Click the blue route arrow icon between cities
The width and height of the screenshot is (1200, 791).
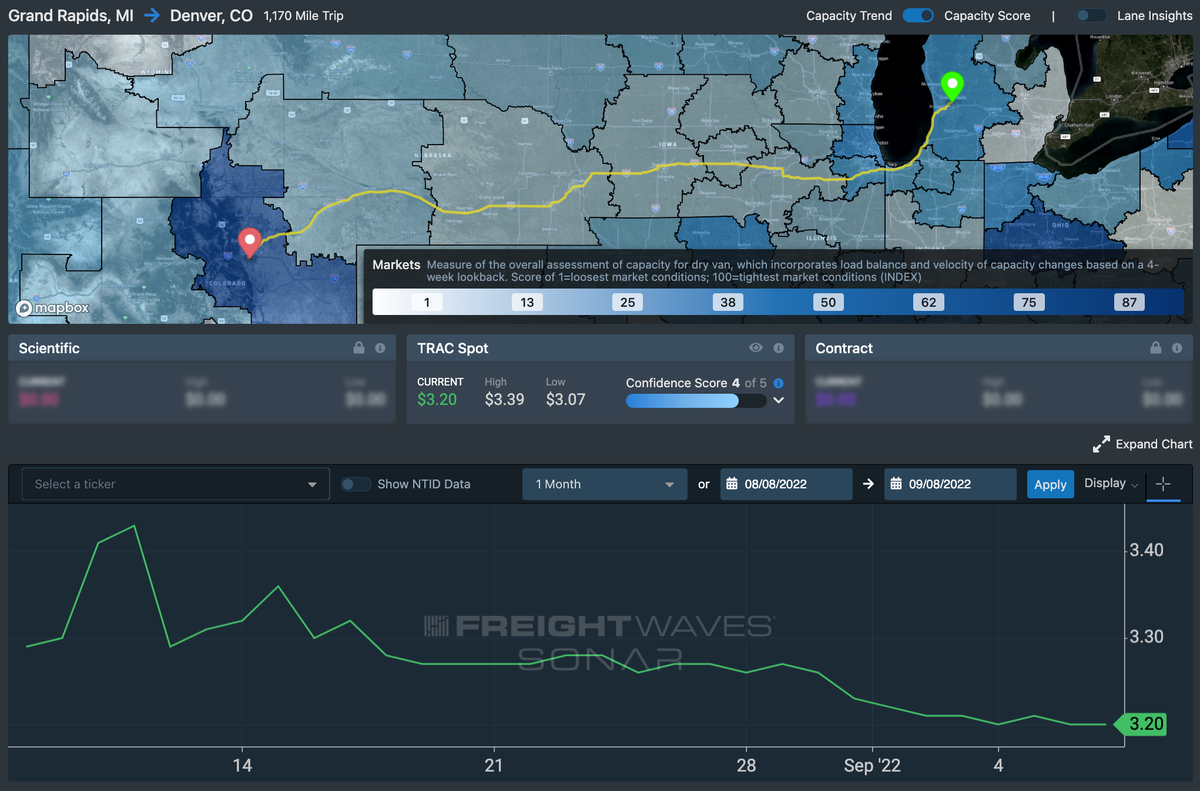tap(152, 16)
